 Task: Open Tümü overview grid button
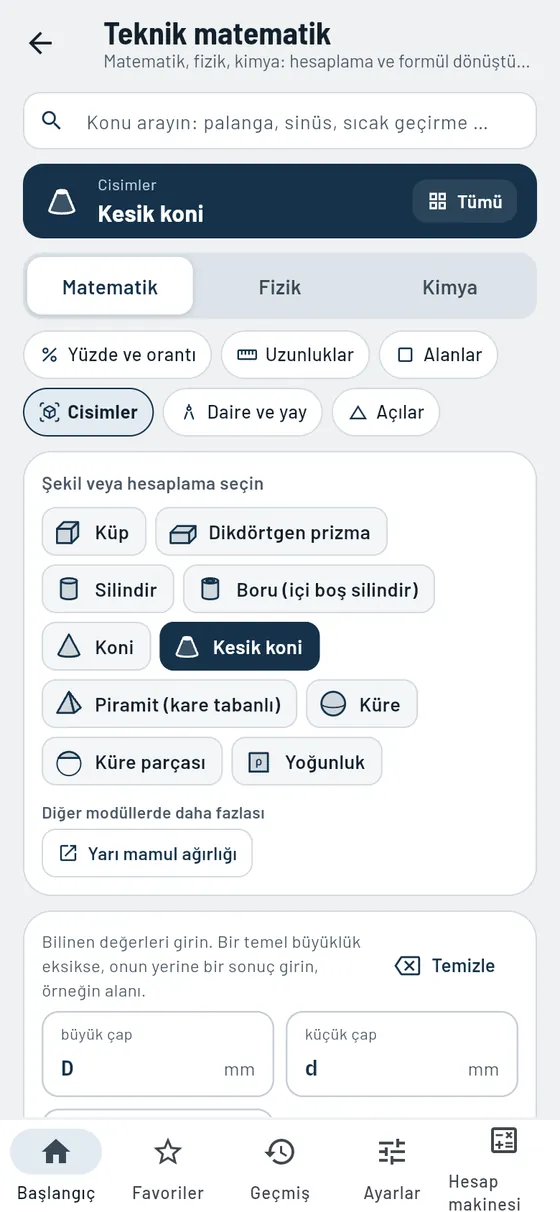pyautogui.click(x=465, y=202)
